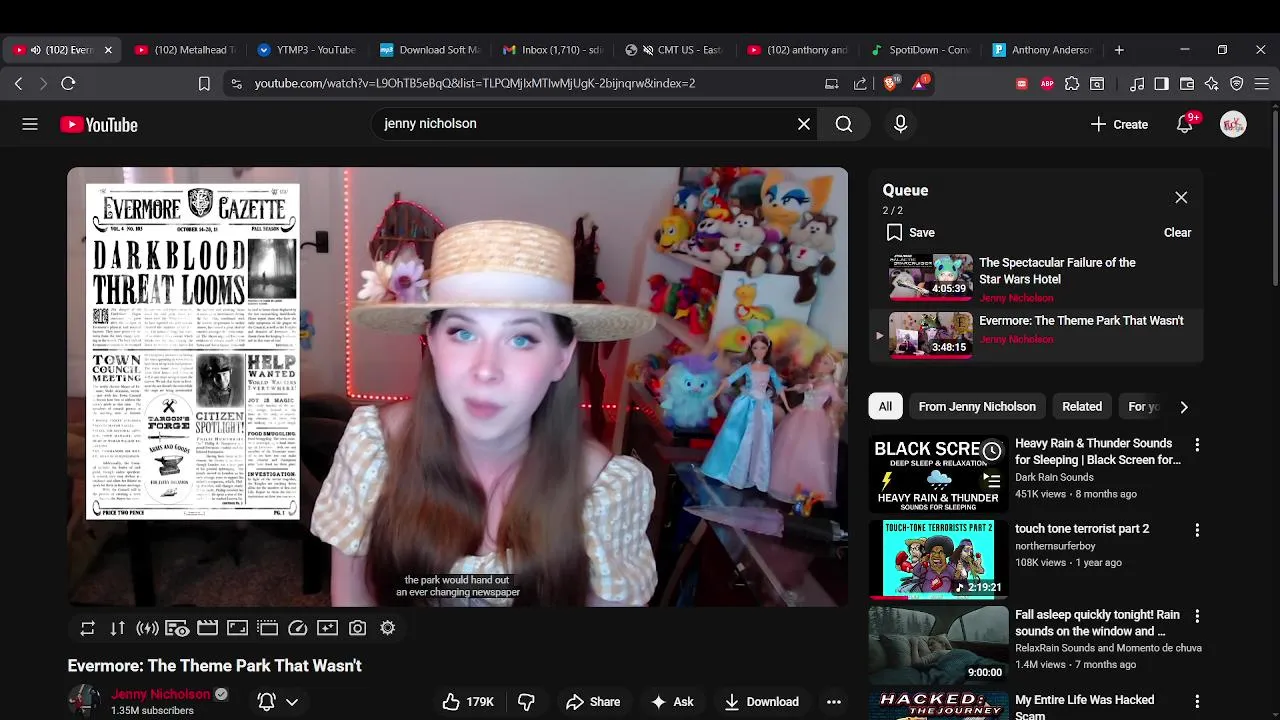Screen dimensions: 1280x720
Task: Like the video with 179K likes
Action: pos(469,702)
